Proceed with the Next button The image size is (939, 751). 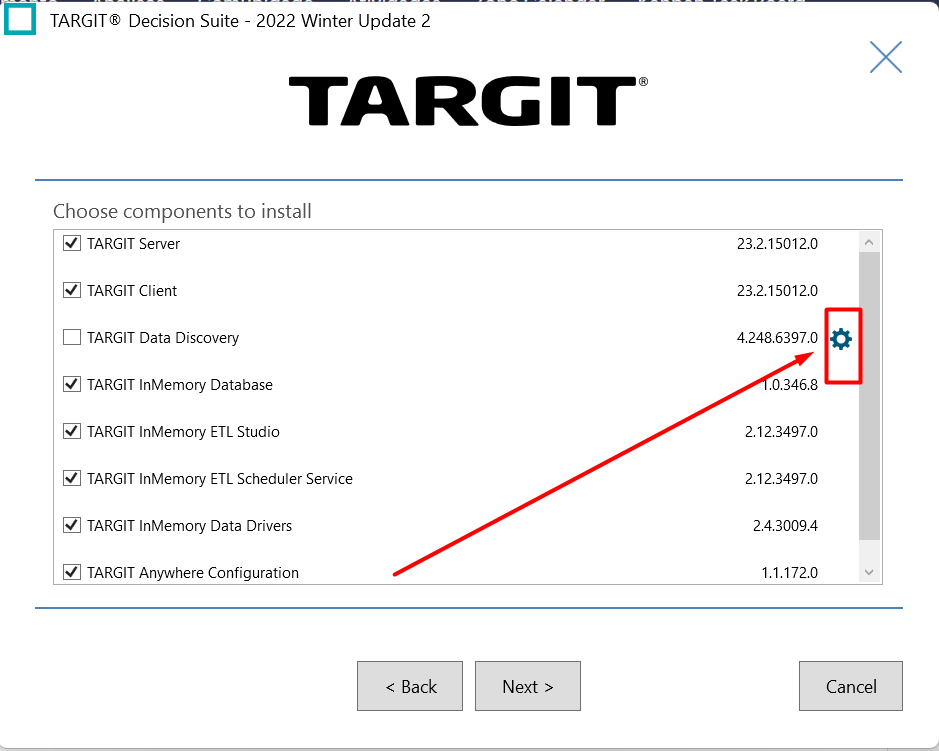click(528, 686)
